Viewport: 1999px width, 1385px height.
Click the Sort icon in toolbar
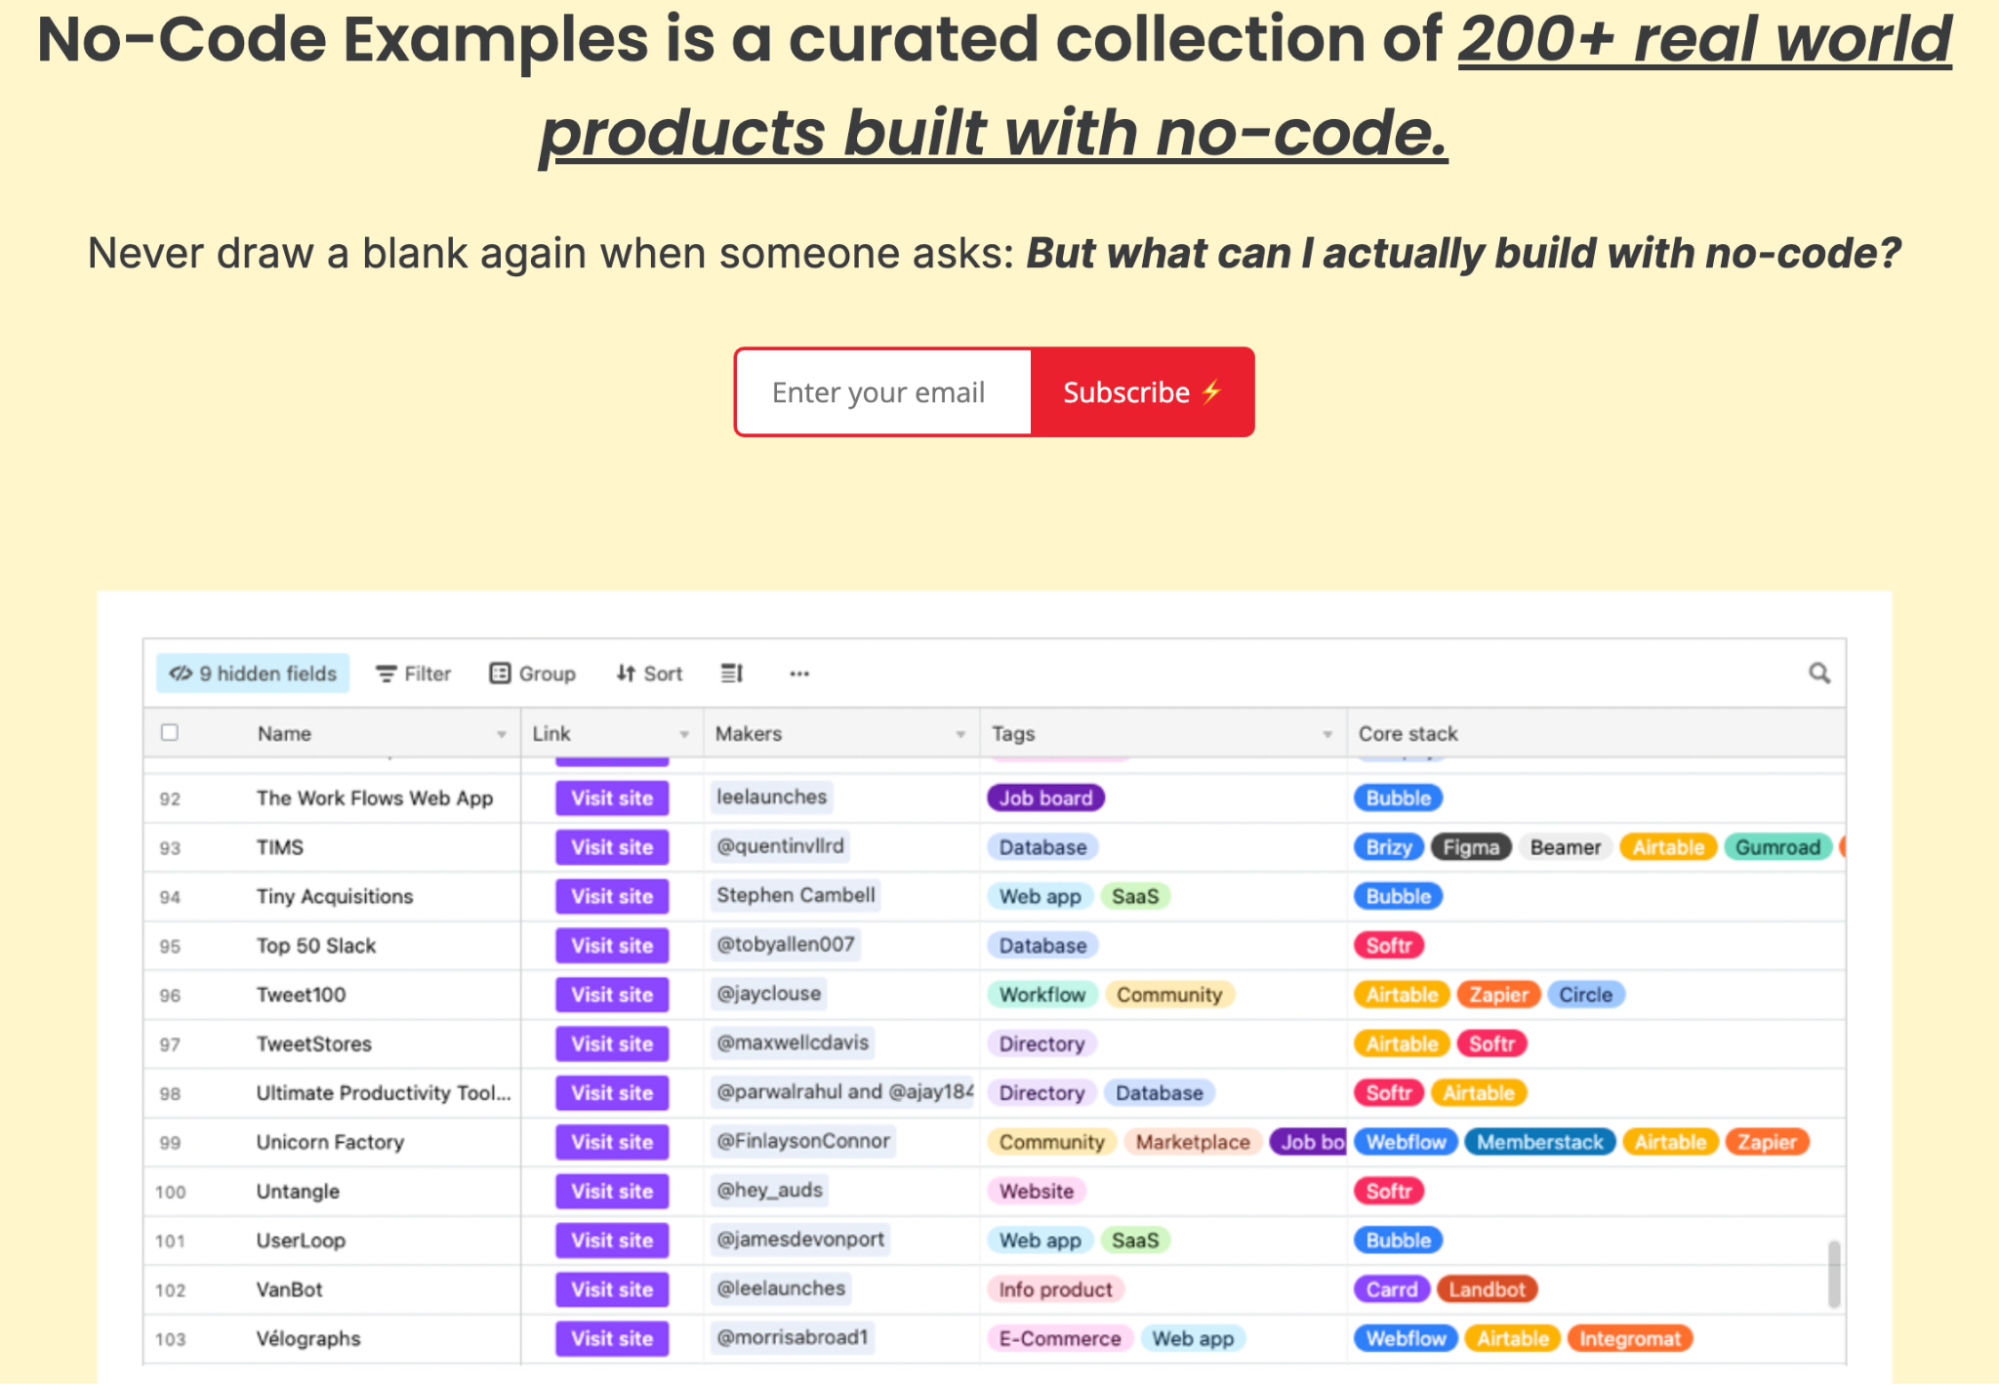coord(647,673)
